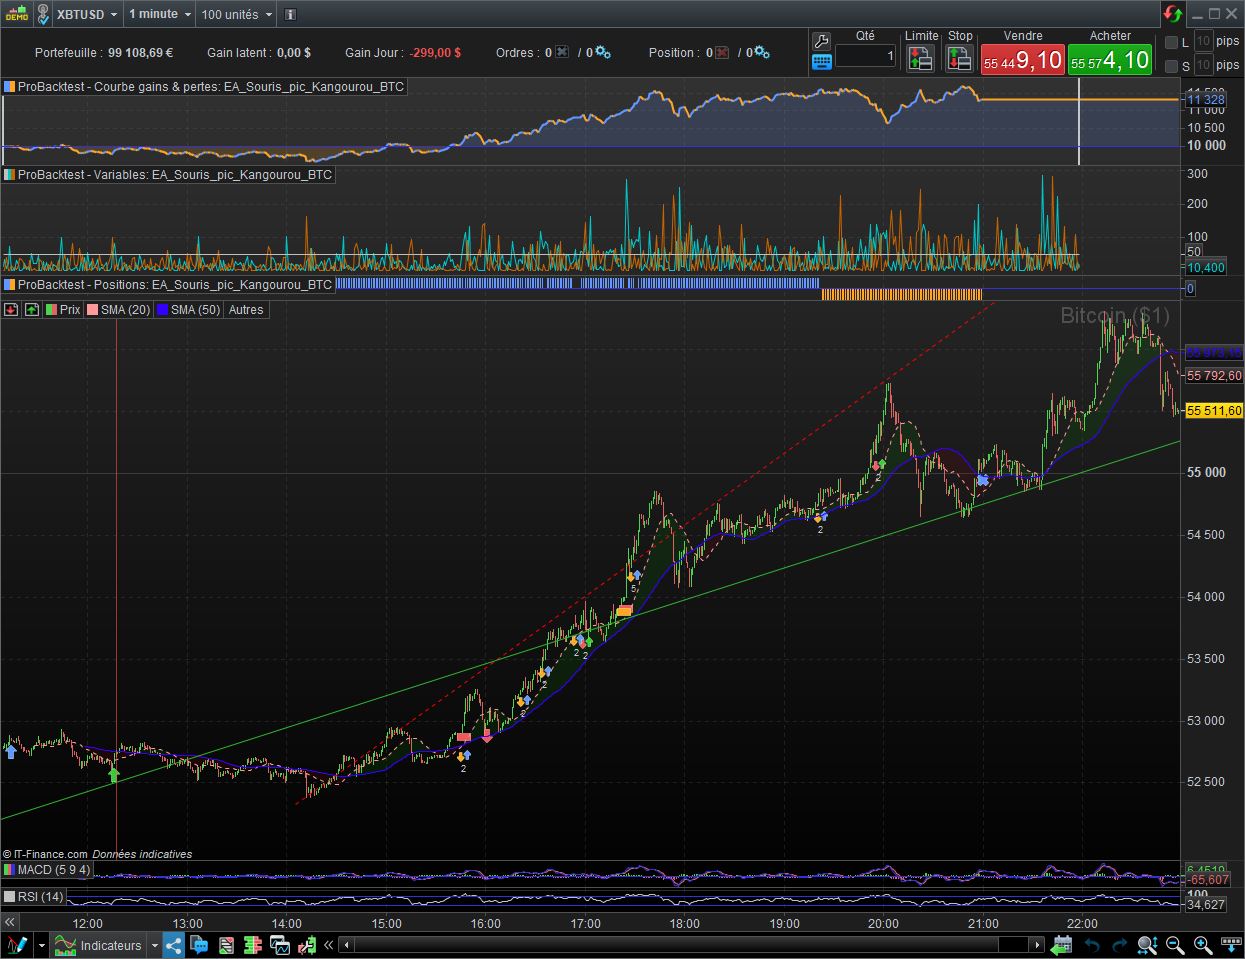The image size is (1245, 959).
Task: Click the Qté quantity input field
Action: [865, 57]
